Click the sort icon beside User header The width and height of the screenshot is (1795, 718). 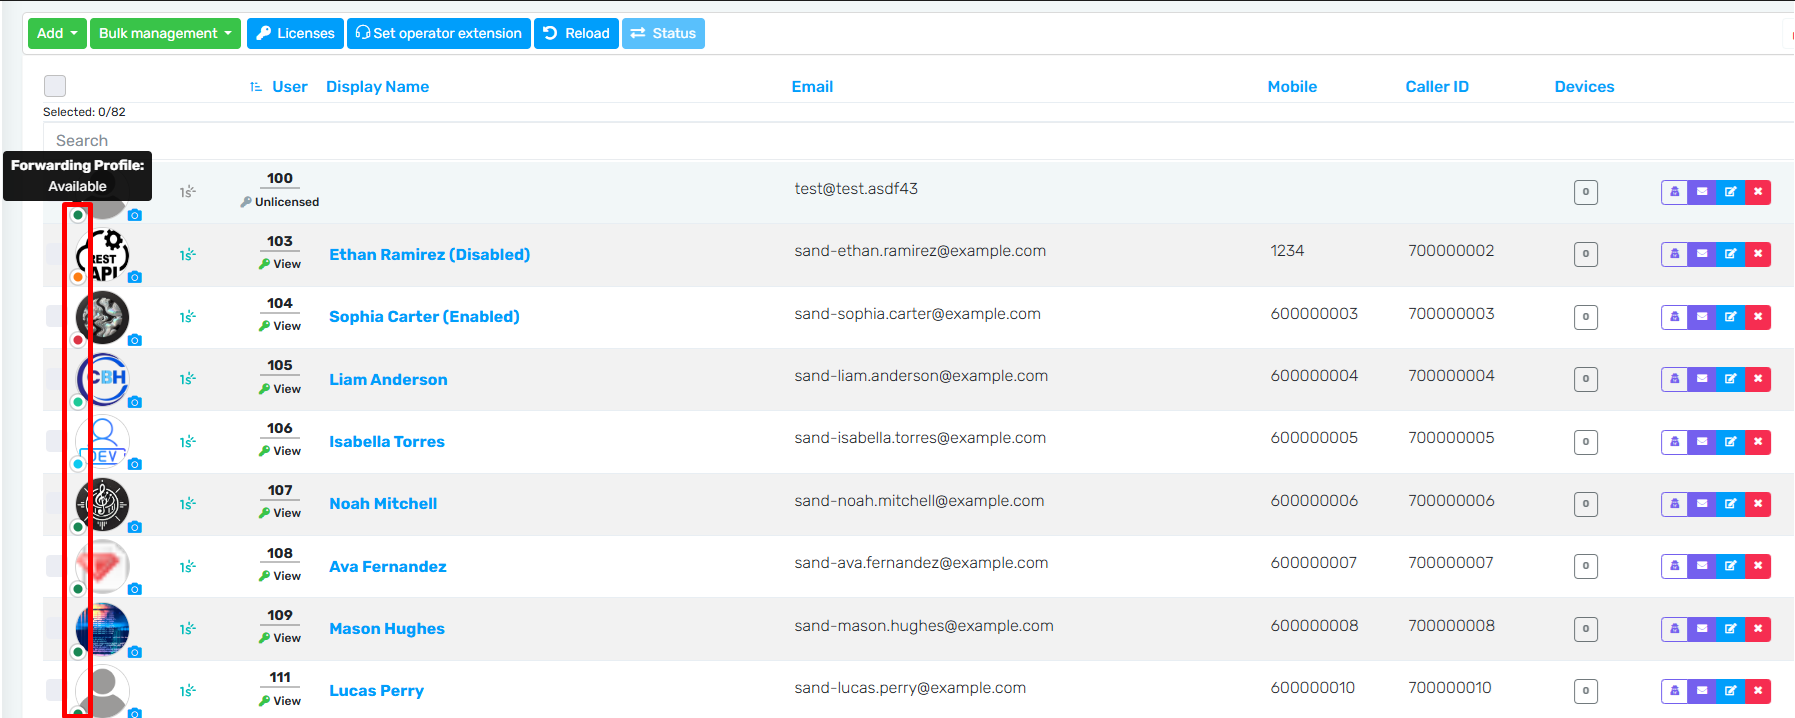point(256,87)
